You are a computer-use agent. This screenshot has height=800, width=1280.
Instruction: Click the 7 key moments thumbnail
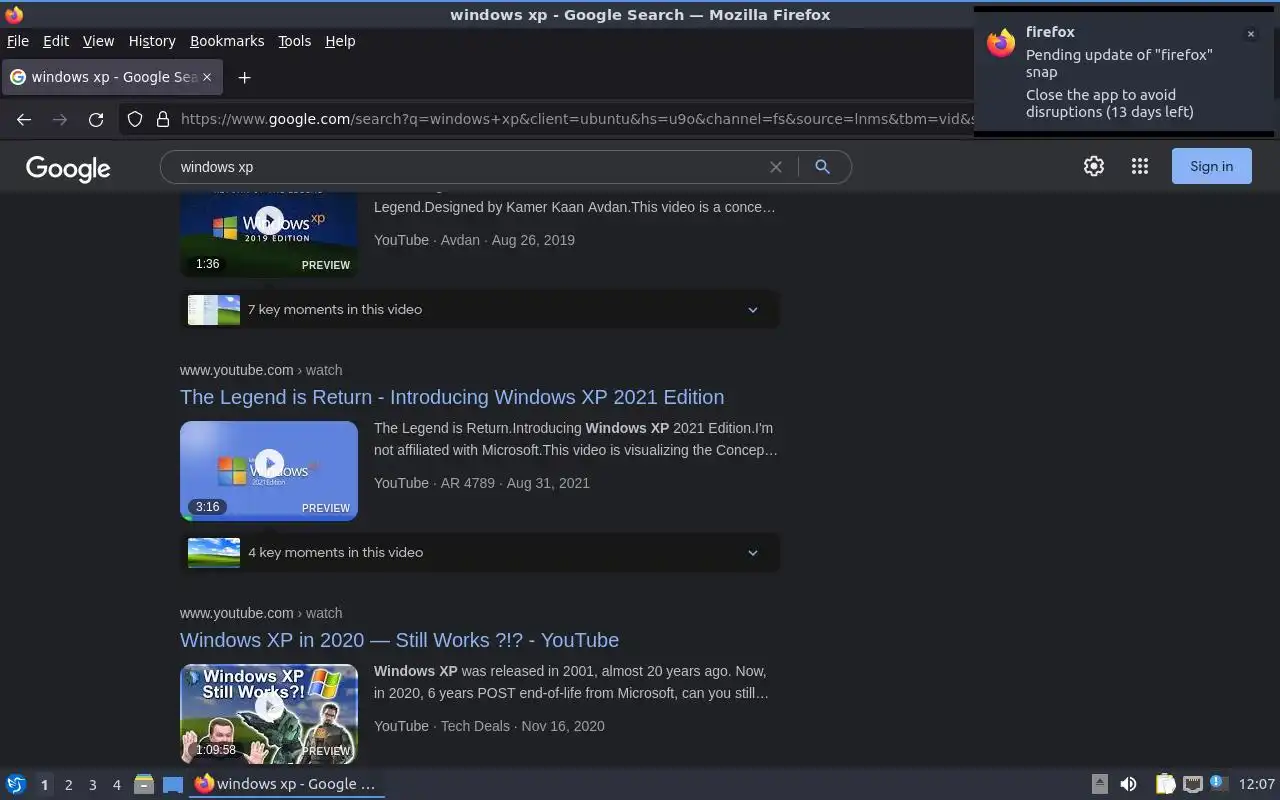(214, 310)
